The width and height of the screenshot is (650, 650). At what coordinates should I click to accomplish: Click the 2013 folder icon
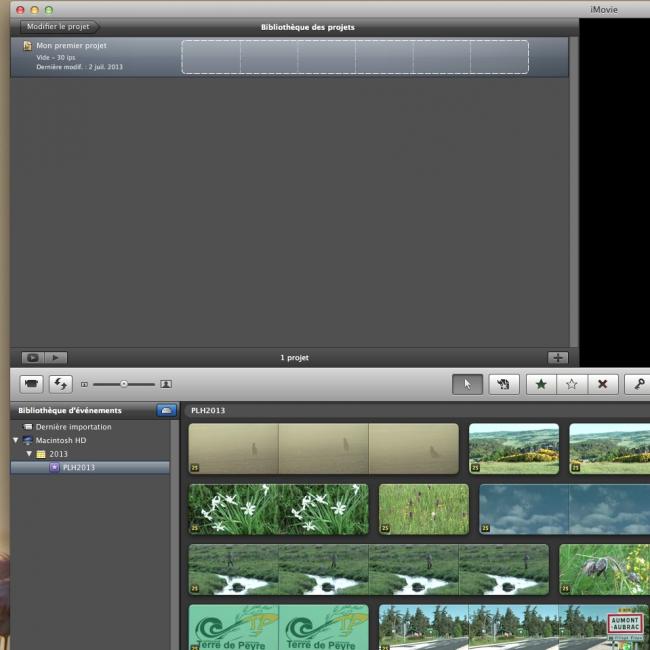click(41, 454)
